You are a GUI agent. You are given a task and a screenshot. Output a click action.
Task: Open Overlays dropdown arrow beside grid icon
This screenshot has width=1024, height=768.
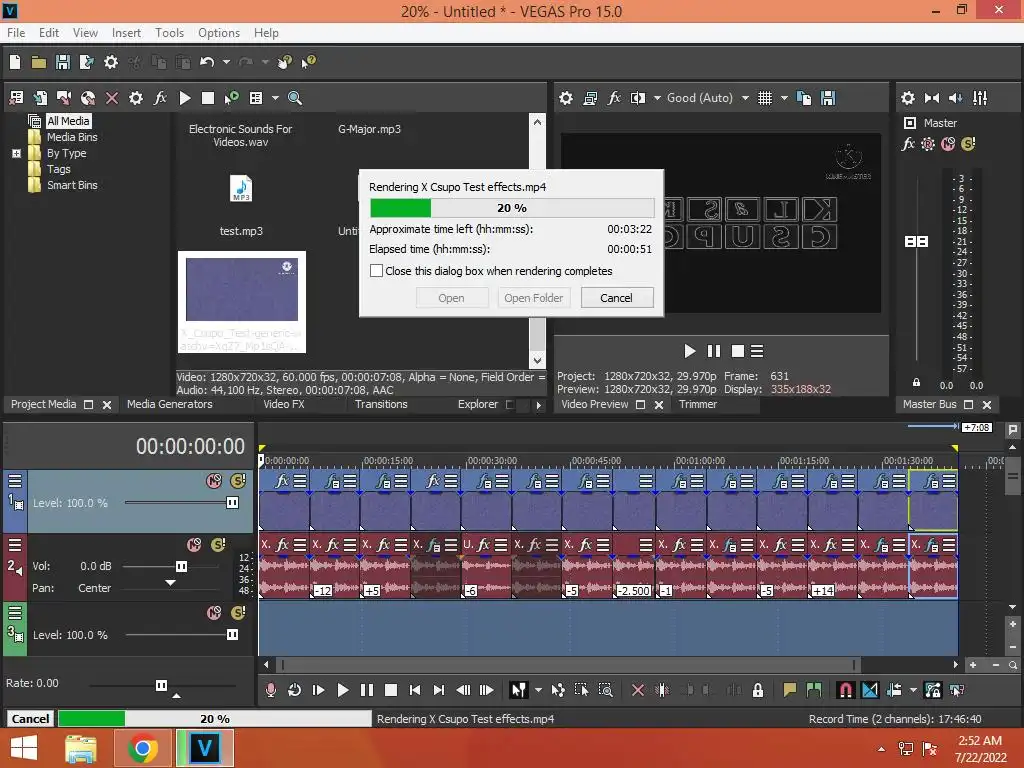(x=784, y=98)
